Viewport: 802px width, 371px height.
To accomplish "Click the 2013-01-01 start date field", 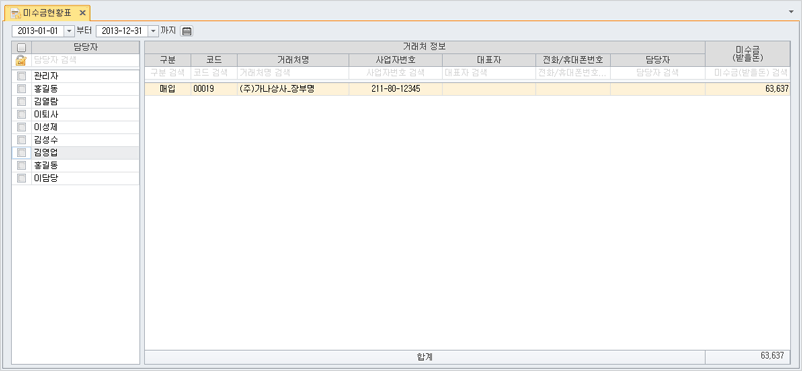I will point(38,31).
